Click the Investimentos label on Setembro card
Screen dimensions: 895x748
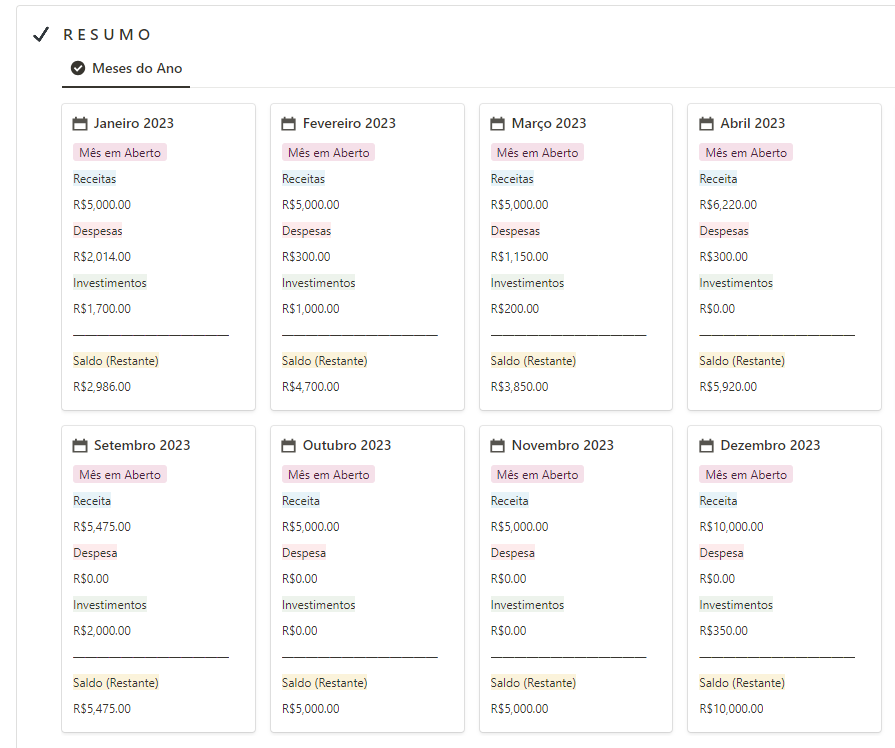click(110, 605)
